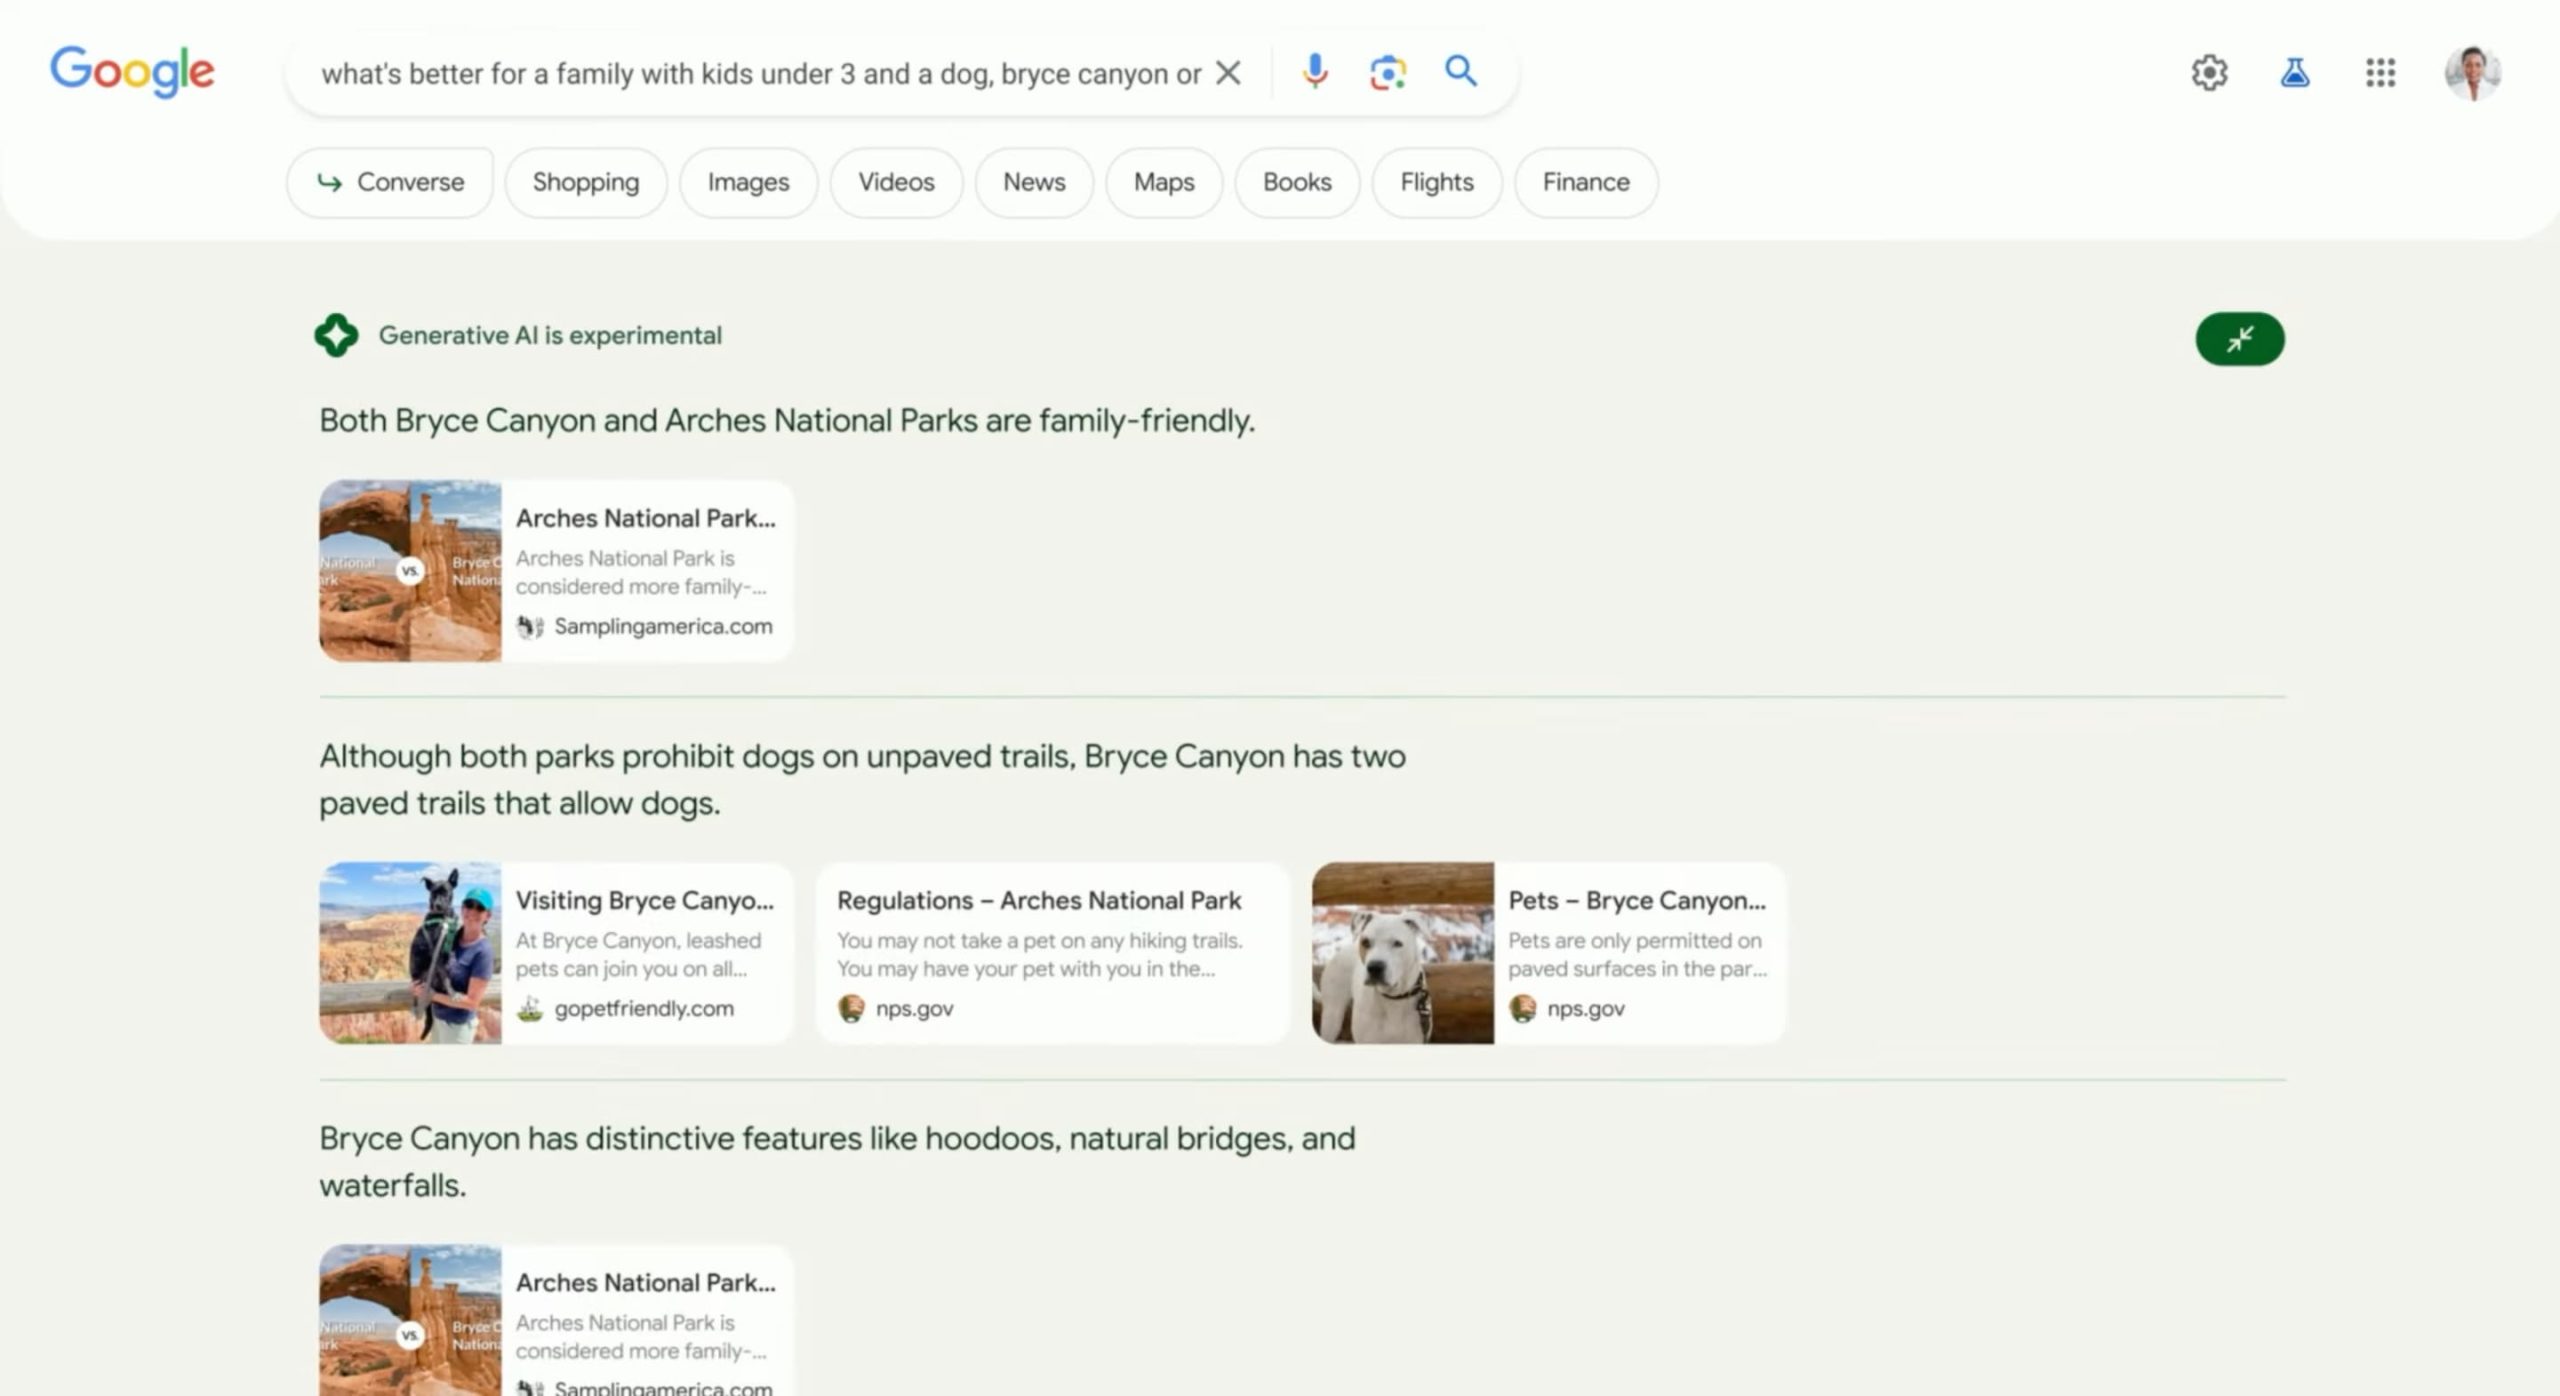2560x1396 pixels.
Task: Open the News results tab
Action: pos(1034,182)
